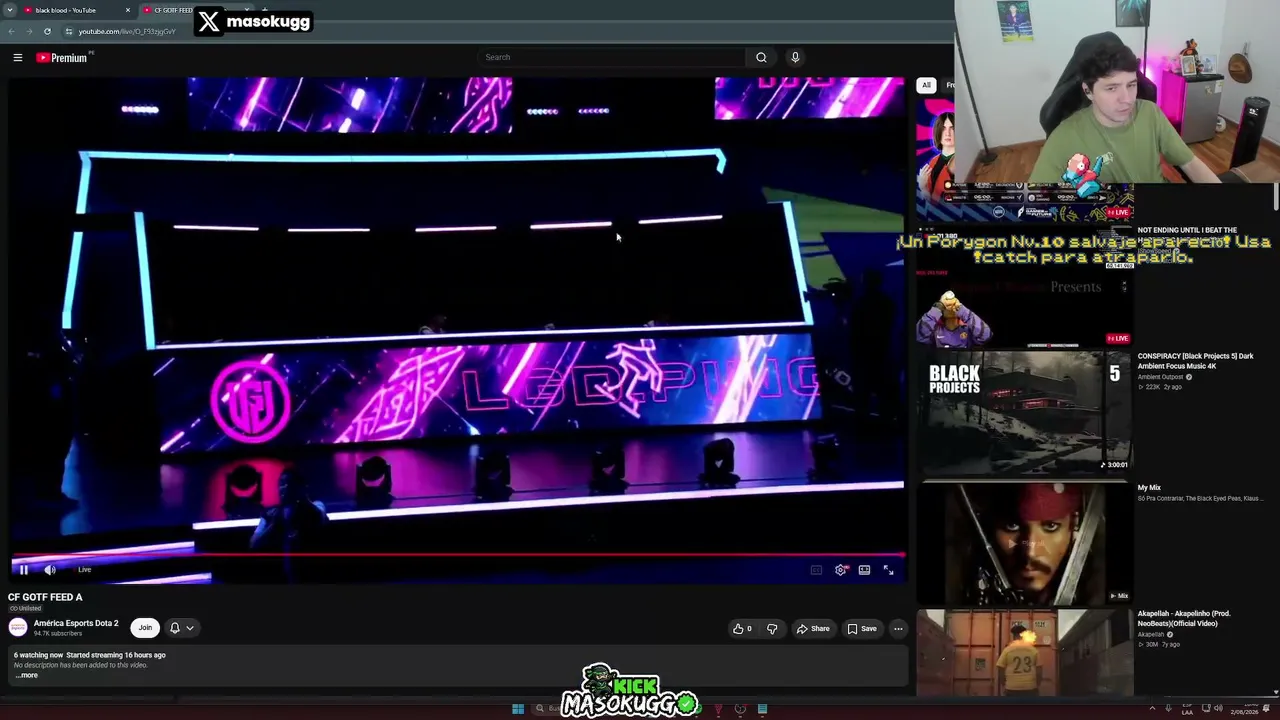Image resolution: width=1280 pixels, height=720 pixels.
Task: Share the current video
Action: 813,629
